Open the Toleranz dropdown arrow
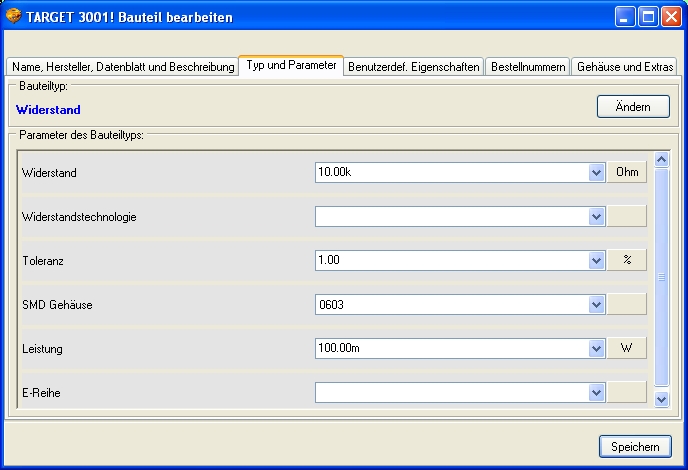Image resolution: width=688 pixels, height=470 pixels. pos(597,260)
